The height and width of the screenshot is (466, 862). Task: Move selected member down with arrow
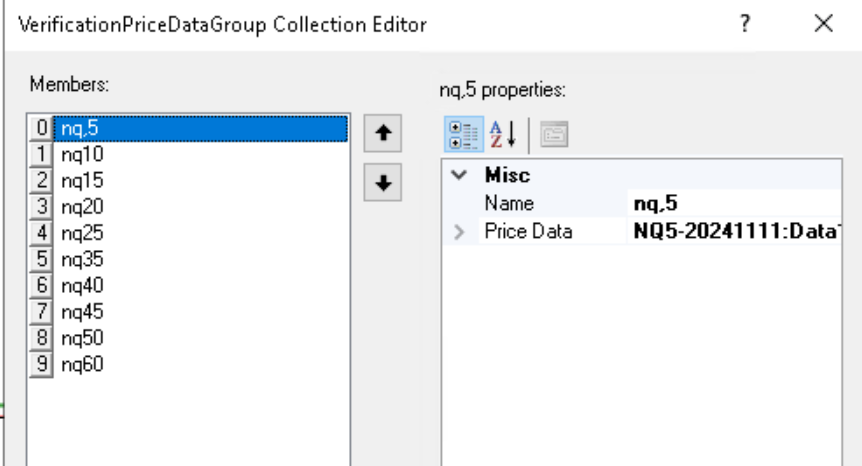tap(383, 184)
